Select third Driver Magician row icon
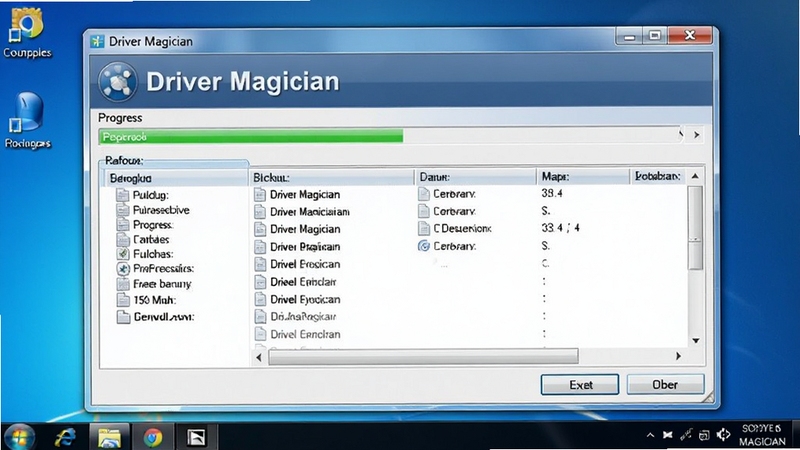This screenshot has width=800, height=450. point(260,229)
